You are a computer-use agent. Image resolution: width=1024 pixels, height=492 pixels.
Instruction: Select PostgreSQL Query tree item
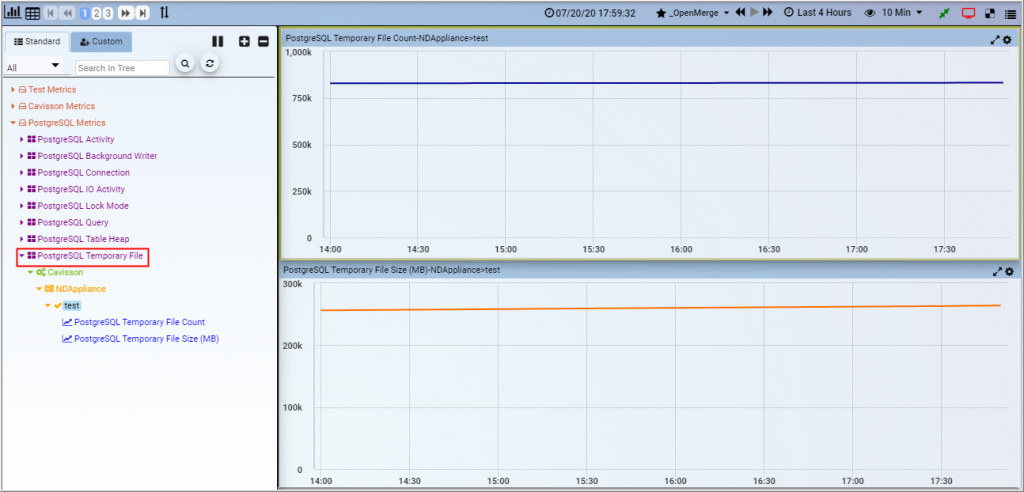73,222
